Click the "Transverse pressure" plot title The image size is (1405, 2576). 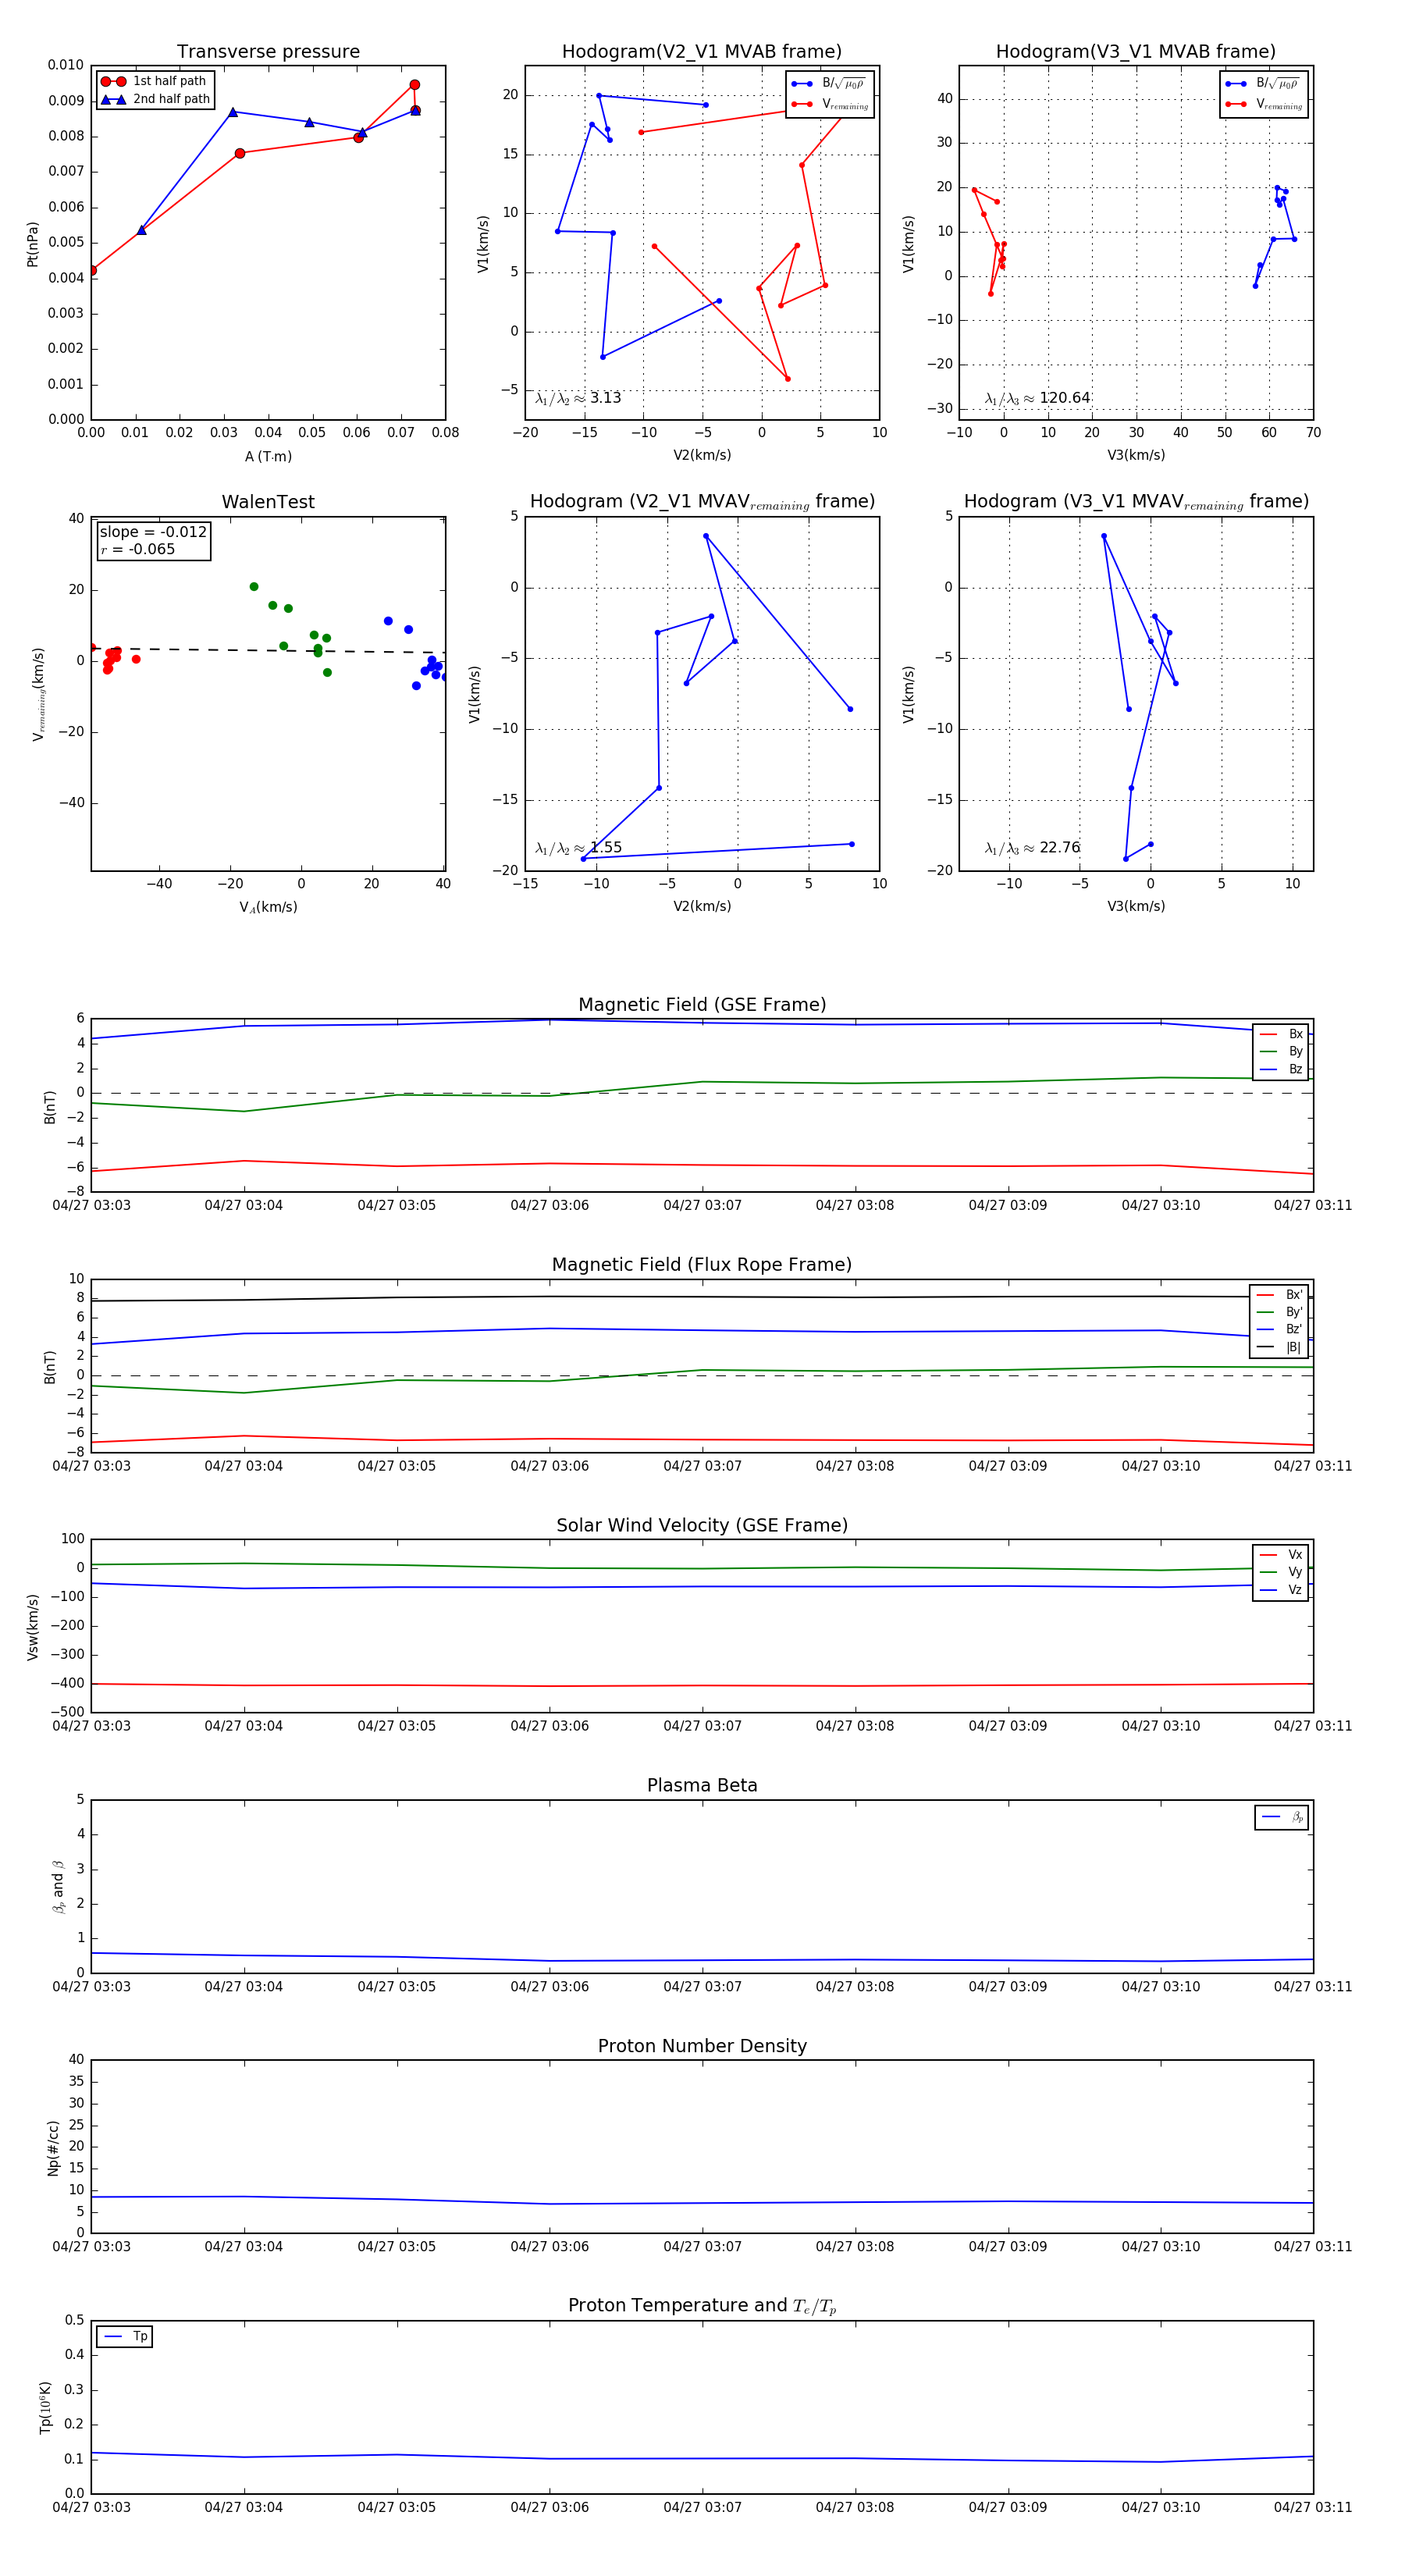pos(268,52)
